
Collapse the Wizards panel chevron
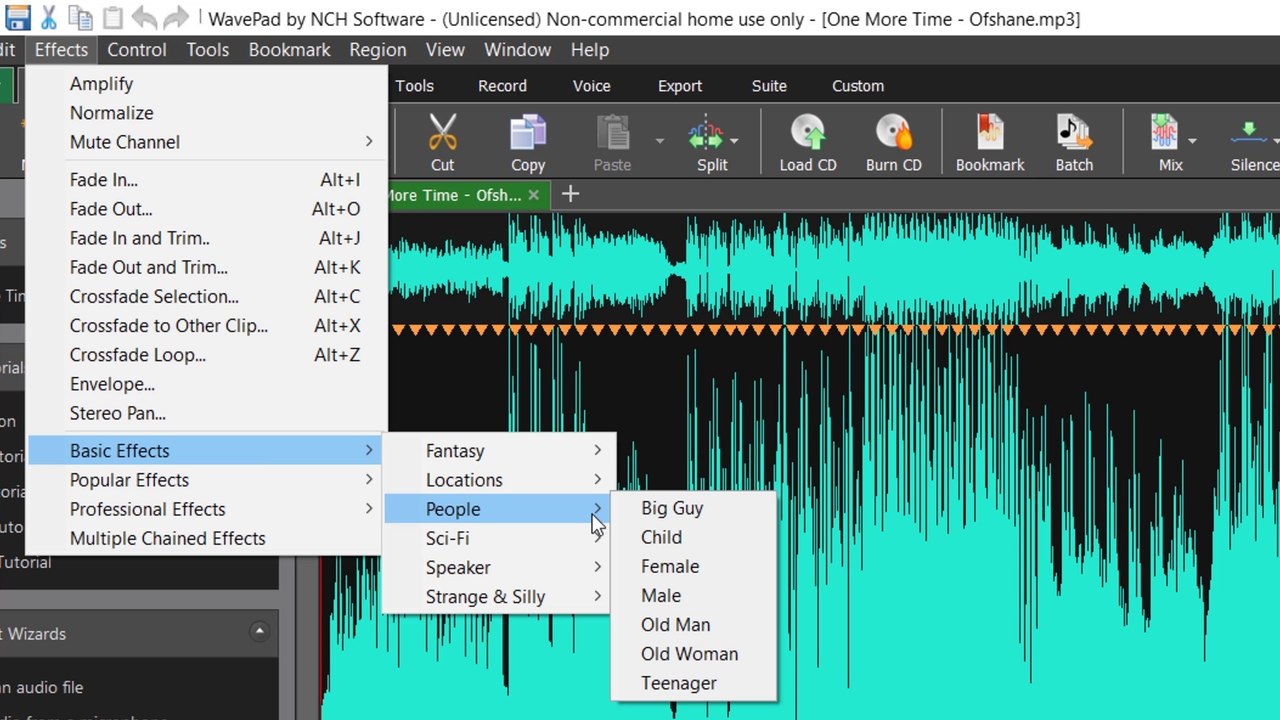click(259, 631)
